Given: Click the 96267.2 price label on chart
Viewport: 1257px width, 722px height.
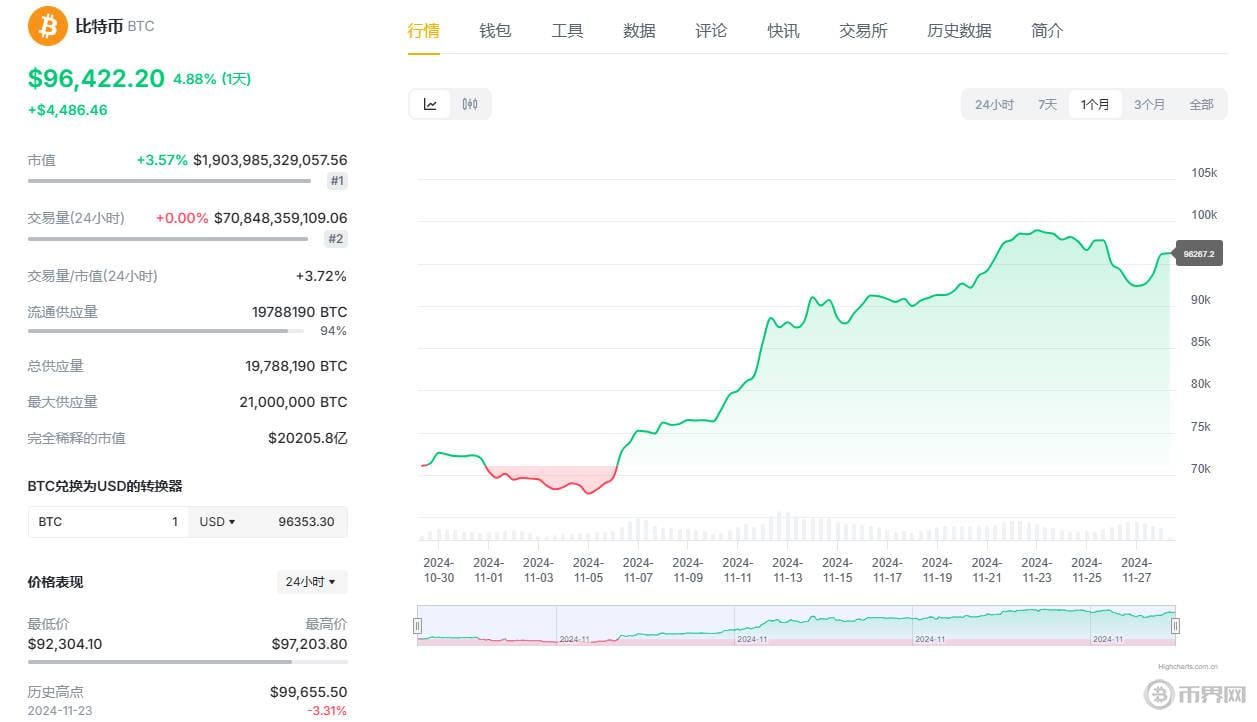Looking at the screenshot, I should point(1199,254).
